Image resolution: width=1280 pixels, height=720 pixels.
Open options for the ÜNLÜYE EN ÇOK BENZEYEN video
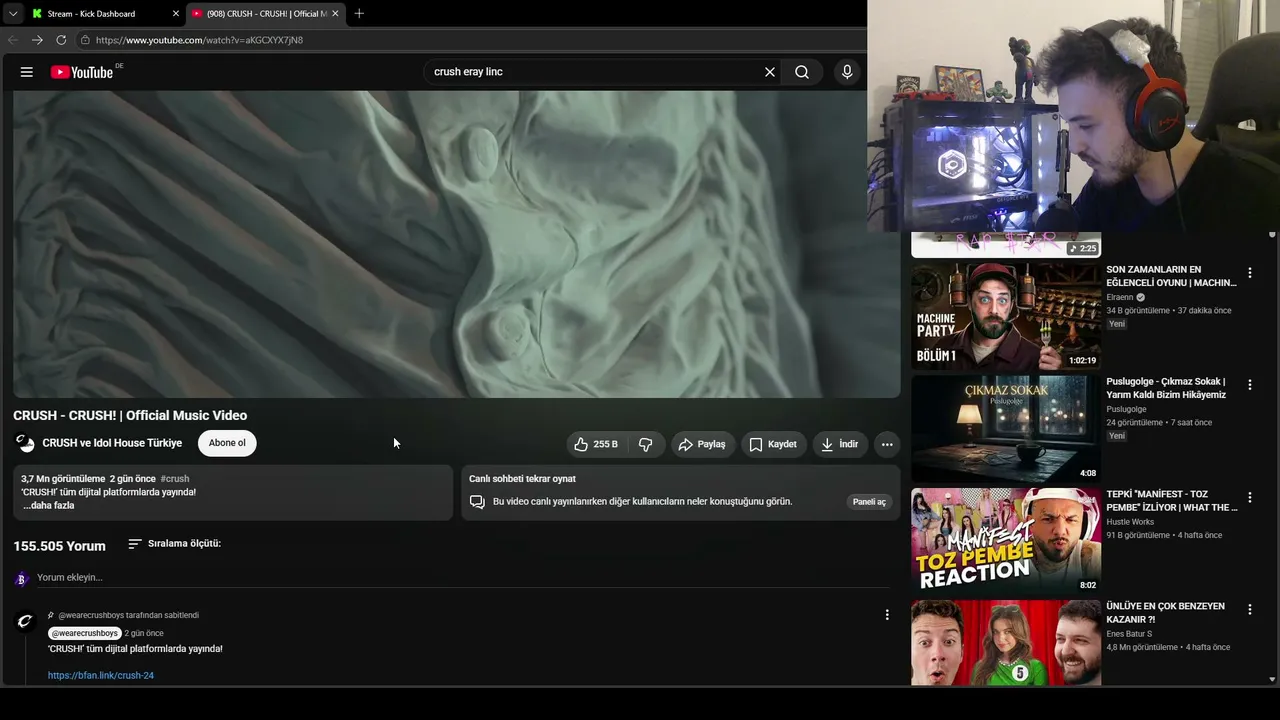point(1249,609)
